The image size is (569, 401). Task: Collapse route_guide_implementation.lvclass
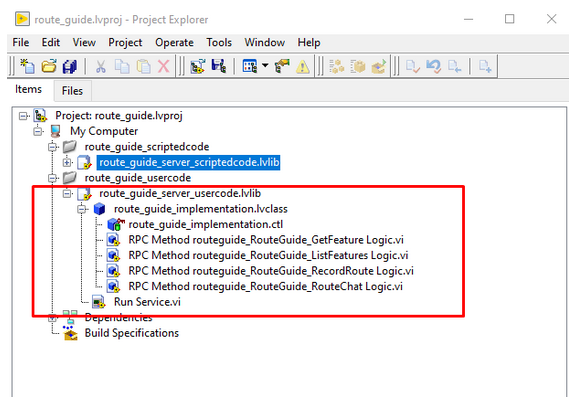(82, 209)
